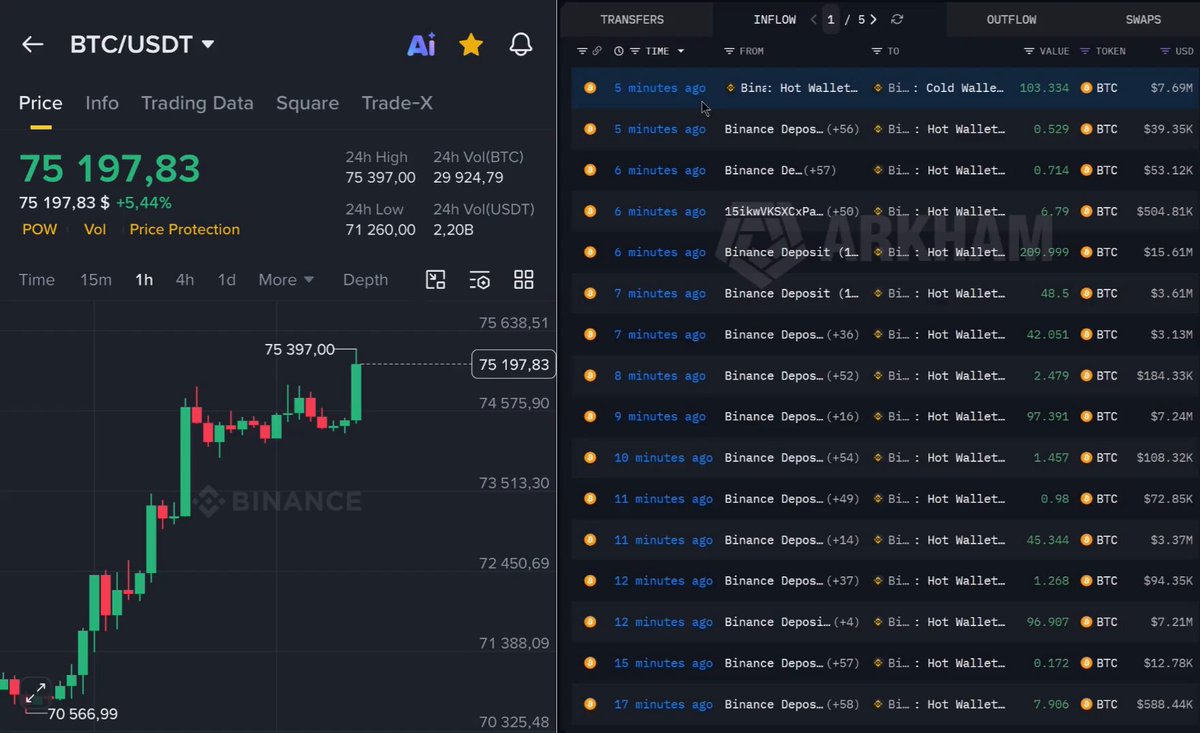Toggle the favorite star for BTC/USDT
The width and height of the screenshot is (1200, 733).
point(471,44)
